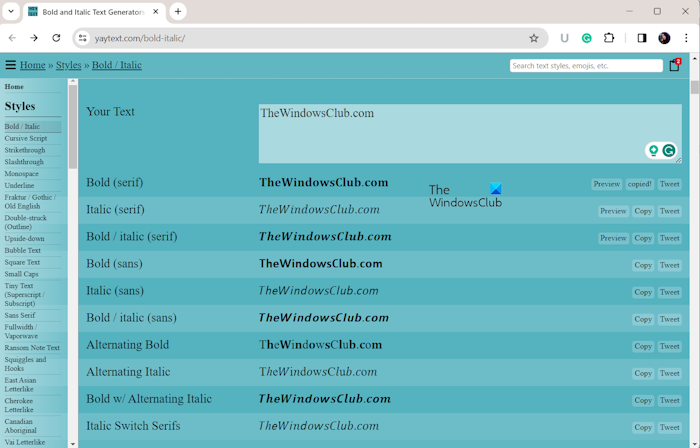The image size is (700, 448).
Task: Click Preview for Bold / italic (serif)
Action: point(613,238)
